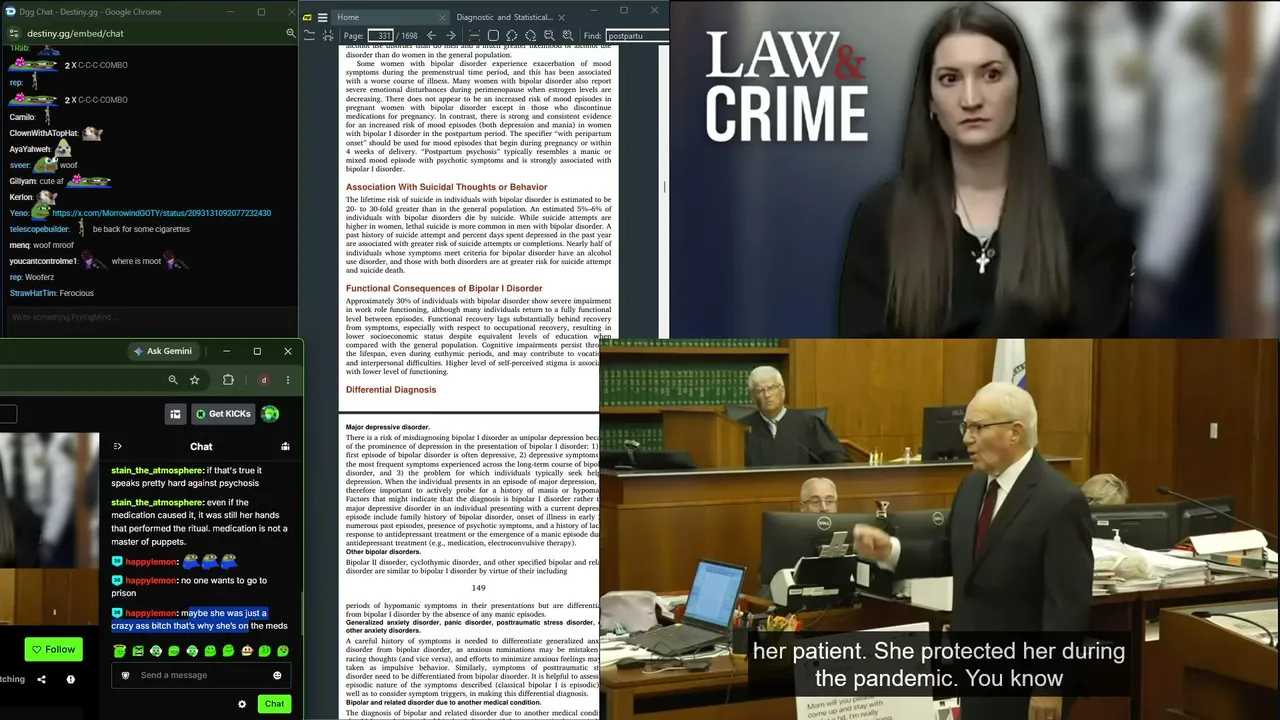Screen dimensions: 1280x720
Task: Close the Diagnostic and Statistical tab
Action: click(x=561, y=17)
